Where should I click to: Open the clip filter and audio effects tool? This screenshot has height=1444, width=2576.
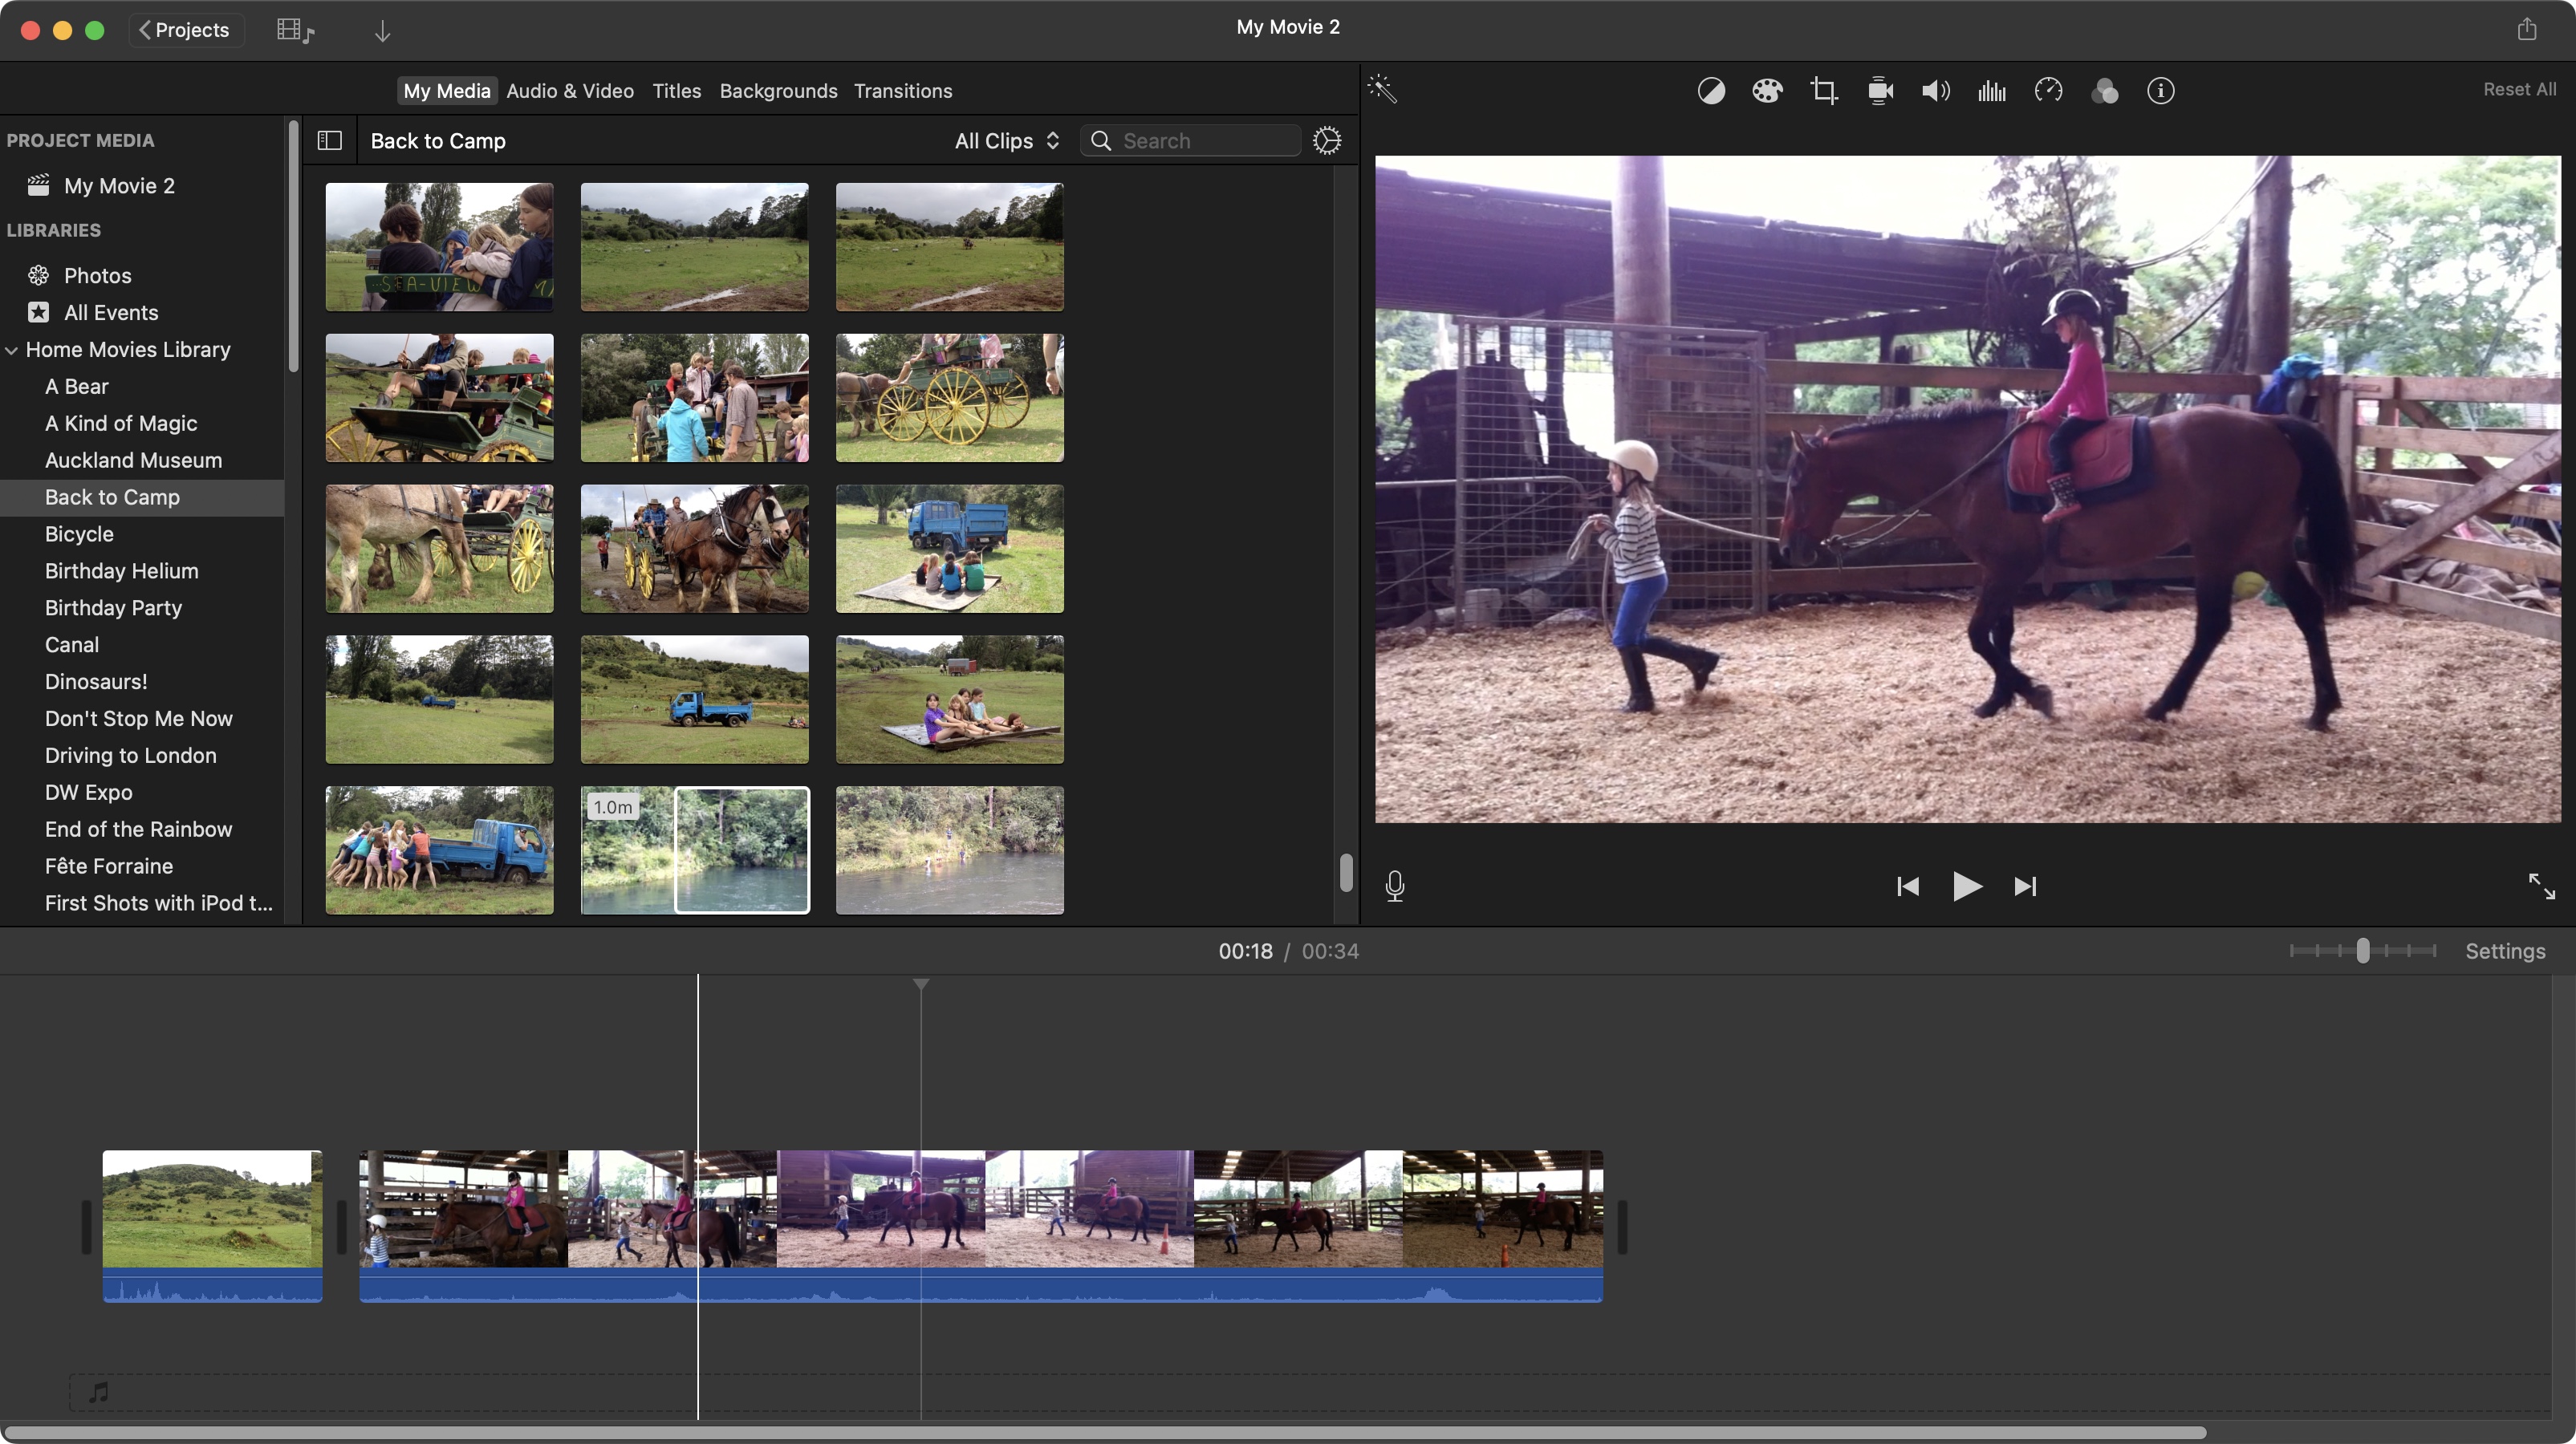pos(2105,91)
